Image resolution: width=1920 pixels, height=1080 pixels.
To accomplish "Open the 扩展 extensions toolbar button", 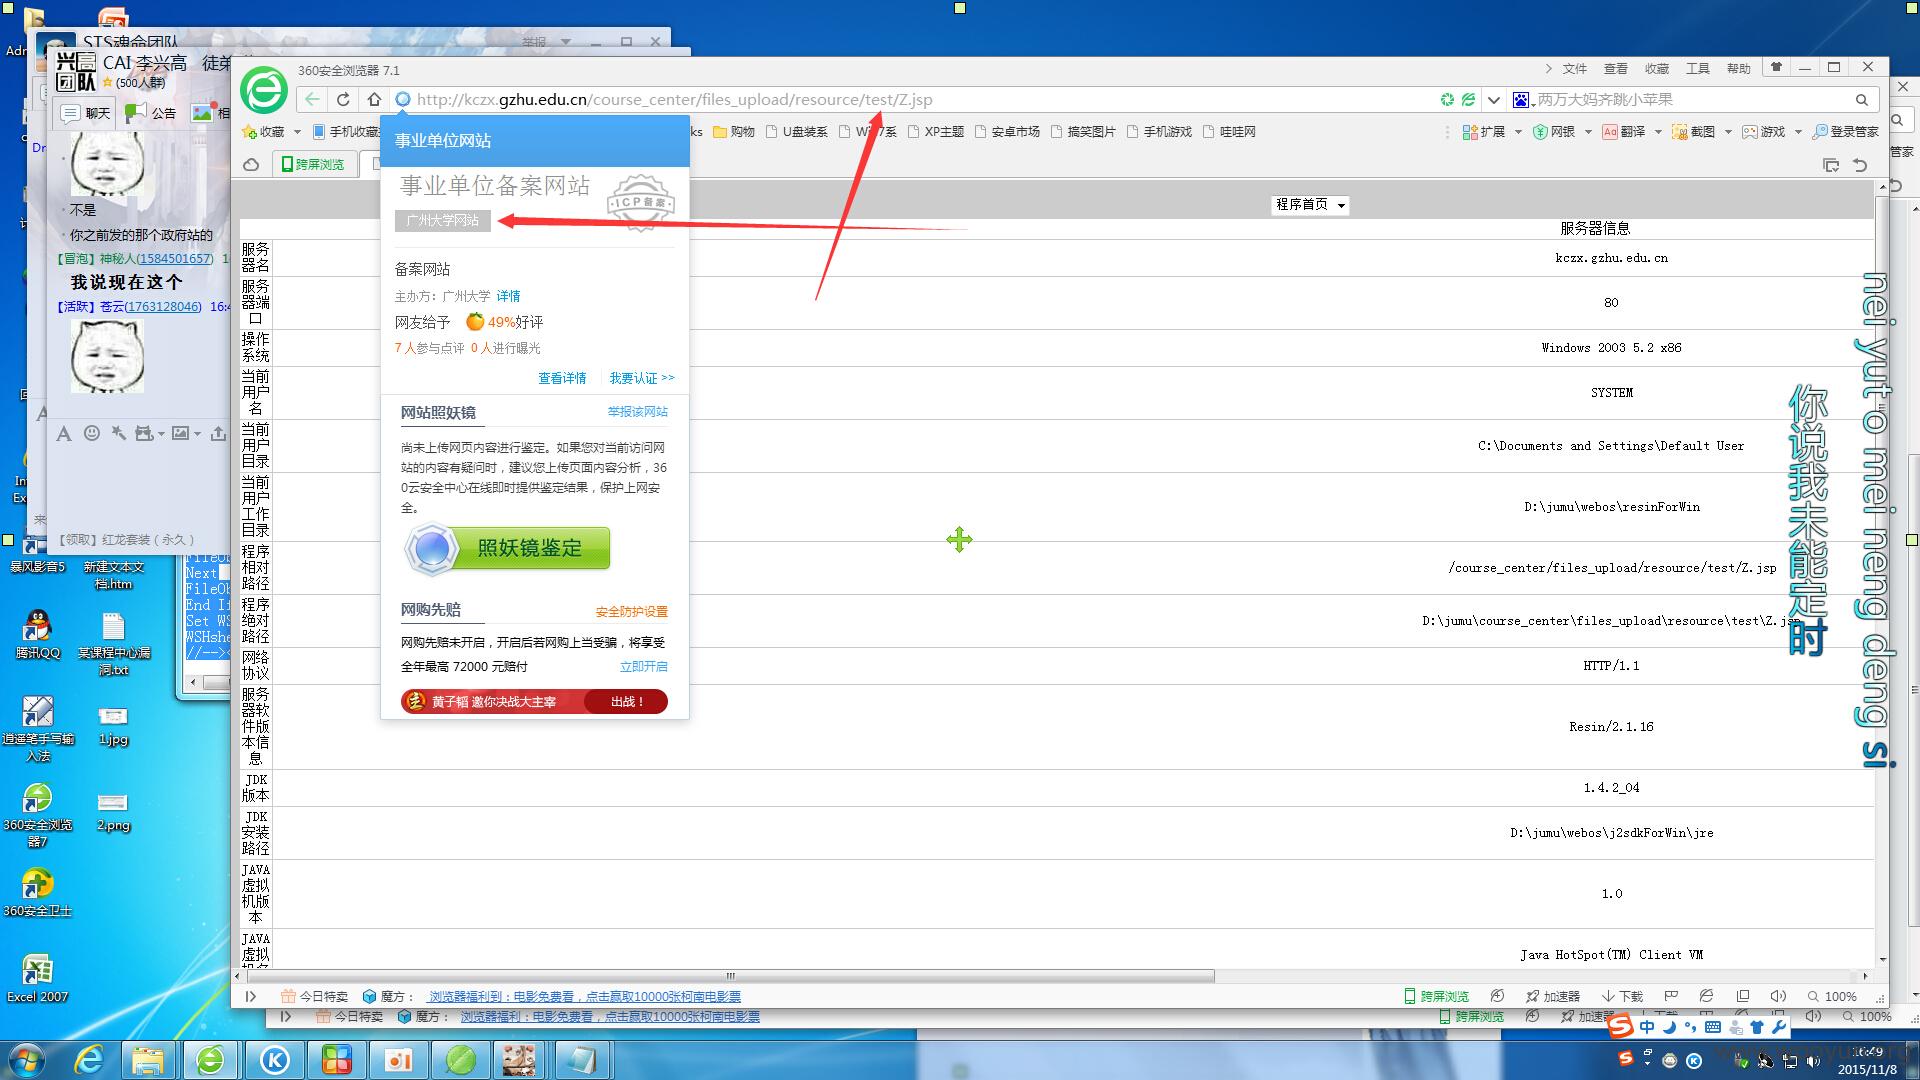I will (x=1484, y=131).
